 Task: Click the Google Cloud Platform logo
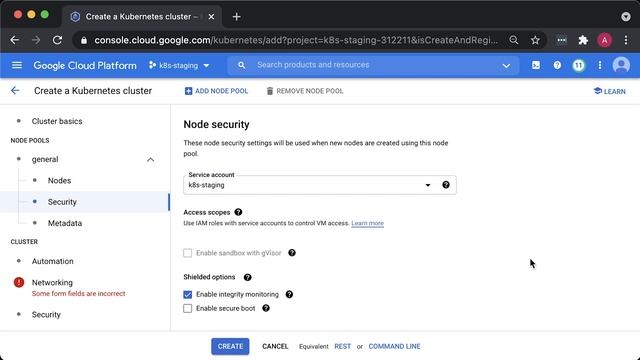[x=85, y=65]
